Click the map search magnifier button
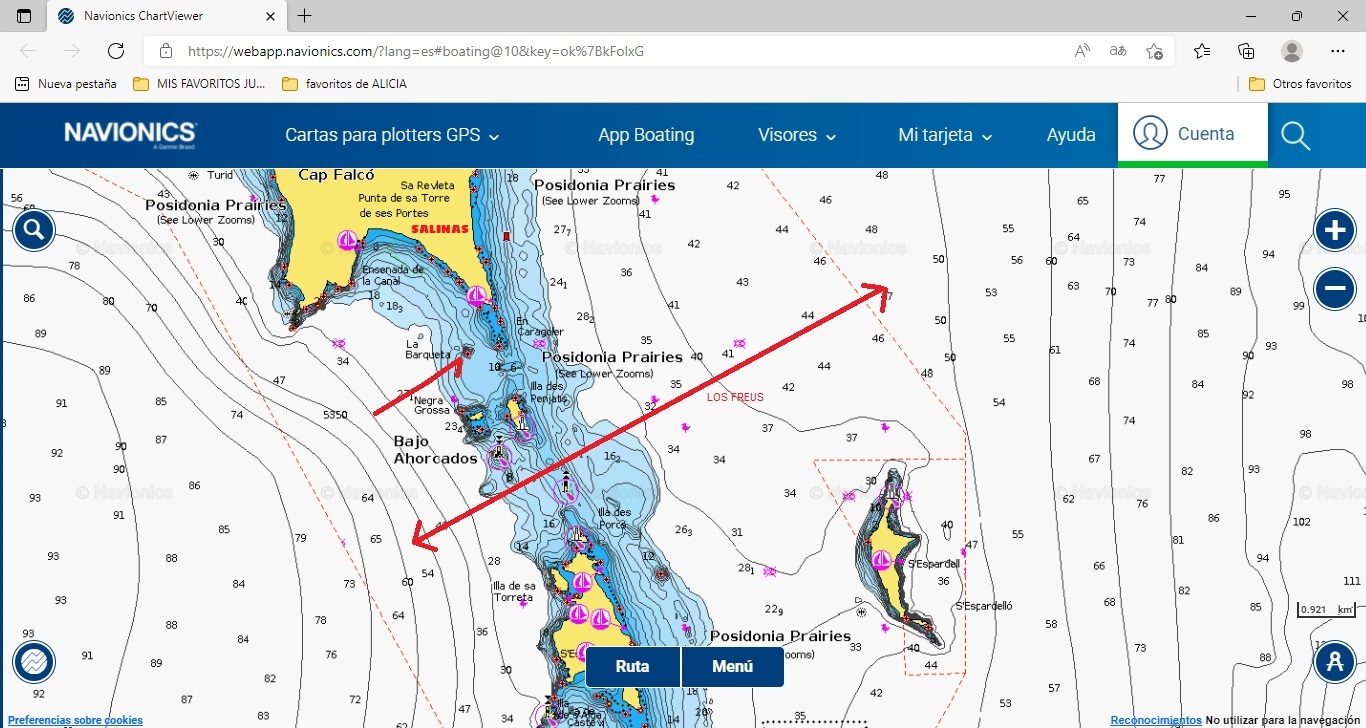The height and width of the screenshot is (728, 1366). click(33, 231)
